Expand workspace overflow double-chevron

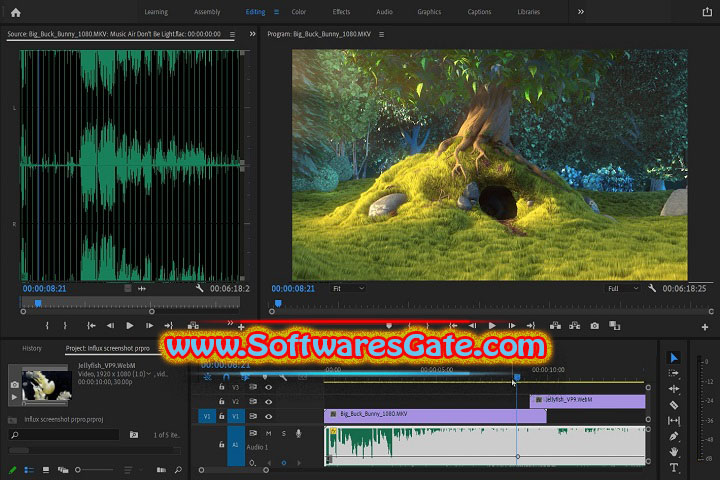click(581, 11)
